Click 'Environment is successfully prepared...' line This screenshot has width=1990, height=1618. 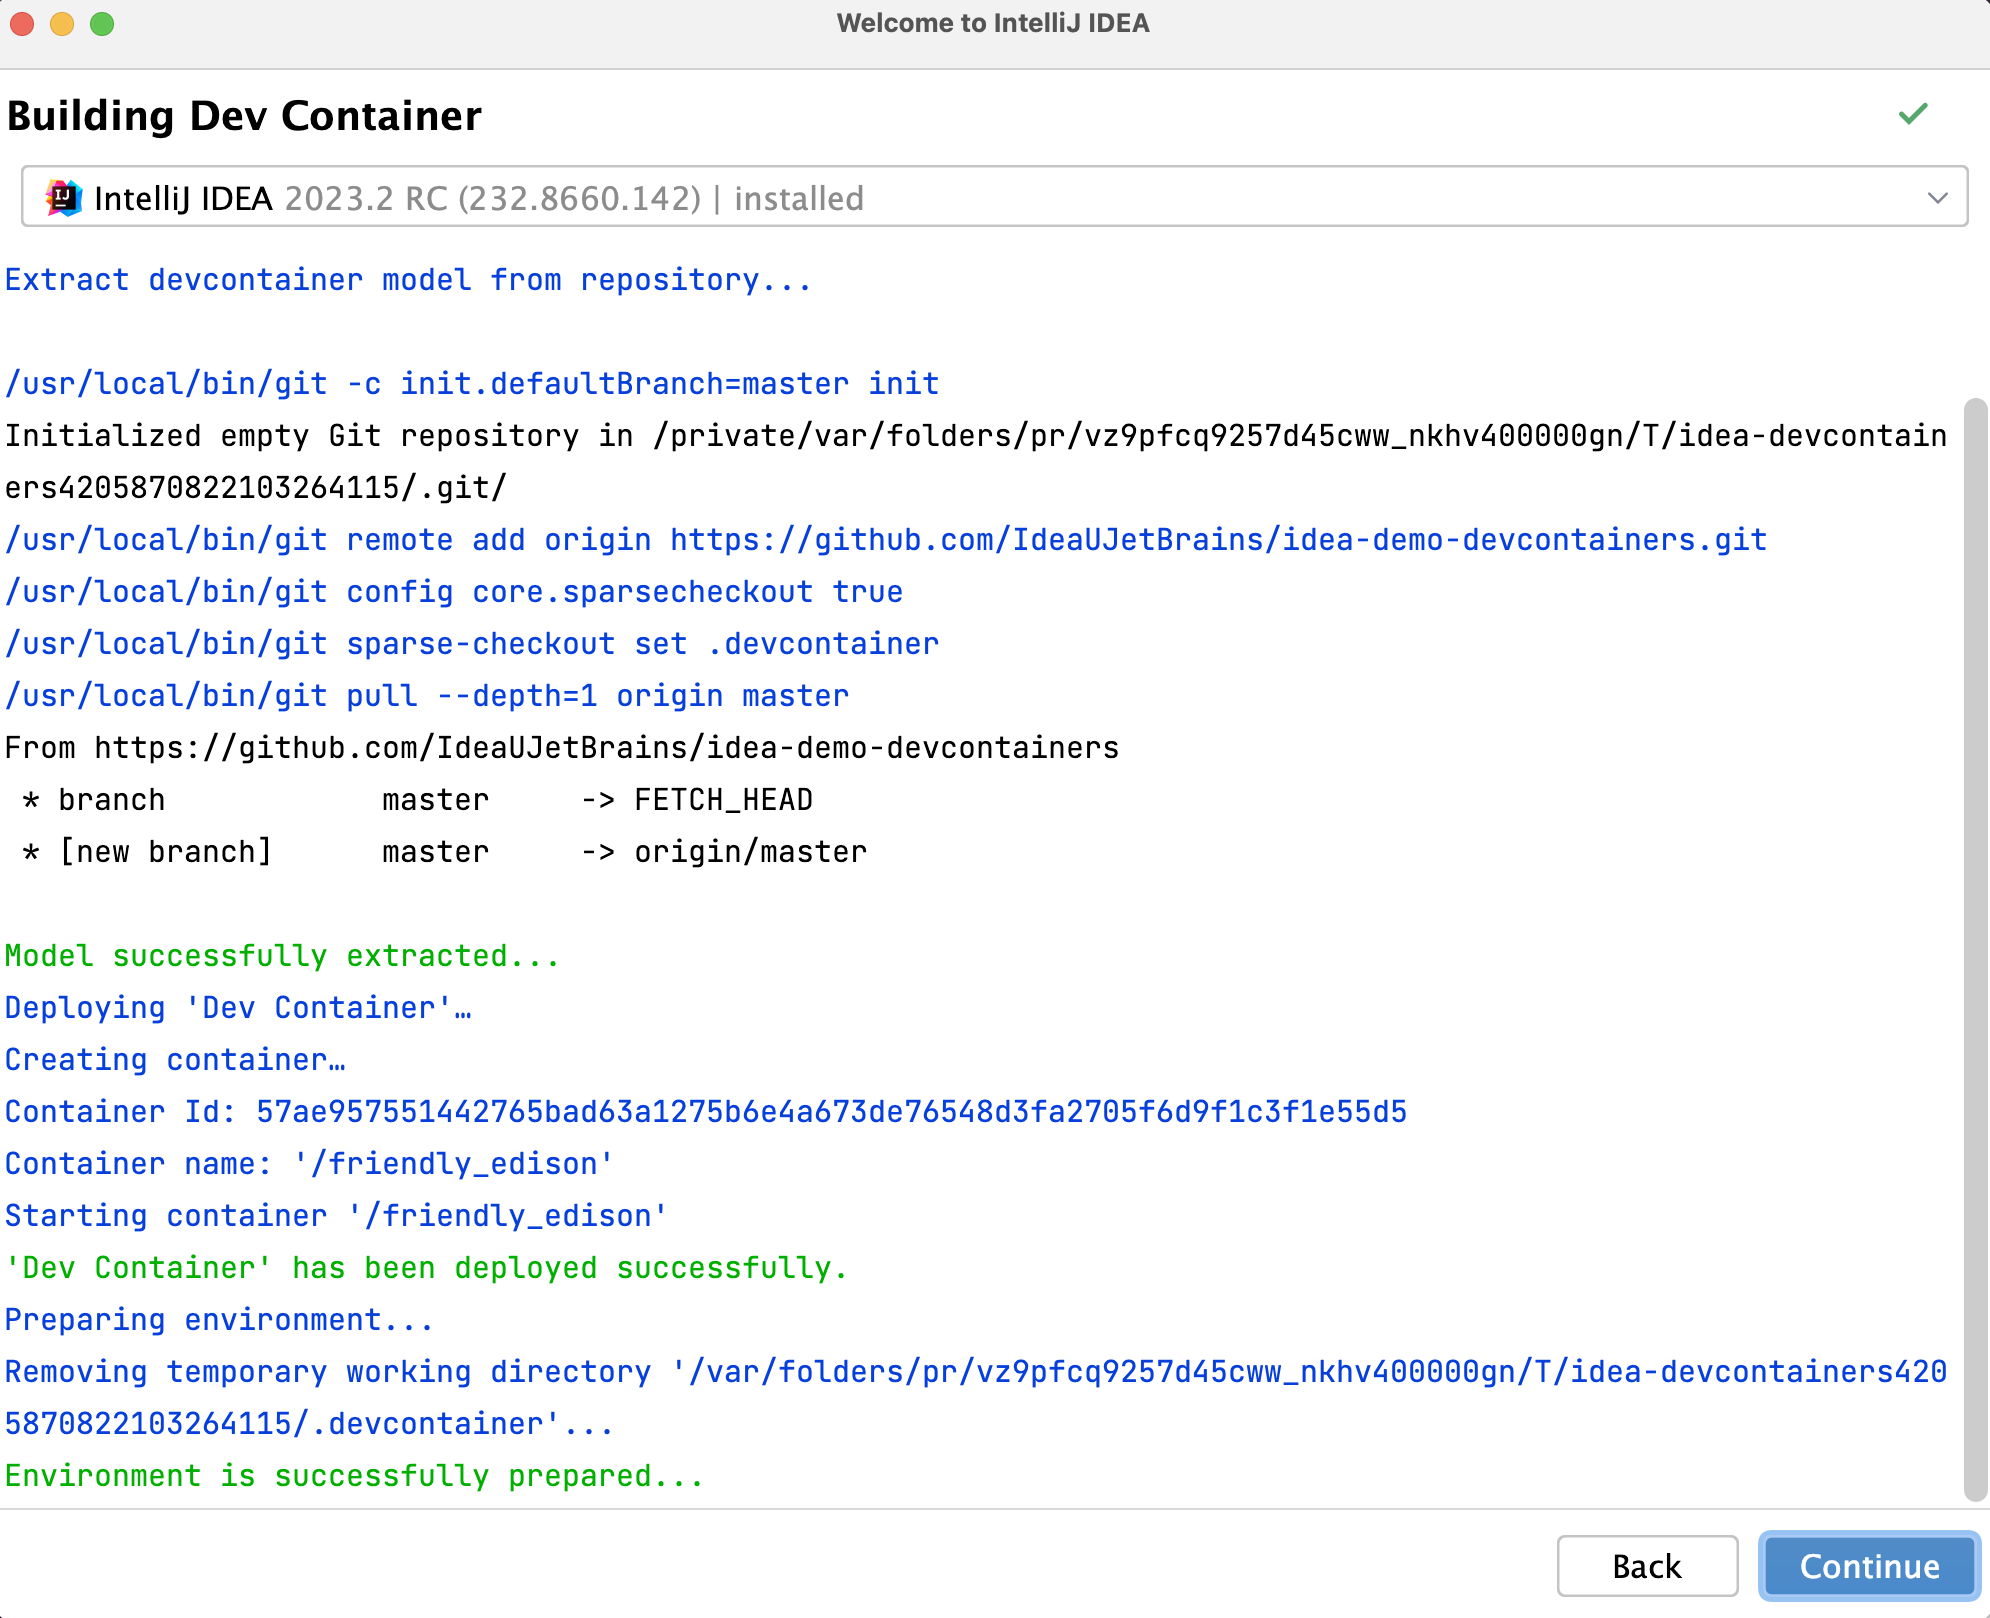tap(354, 1476)
